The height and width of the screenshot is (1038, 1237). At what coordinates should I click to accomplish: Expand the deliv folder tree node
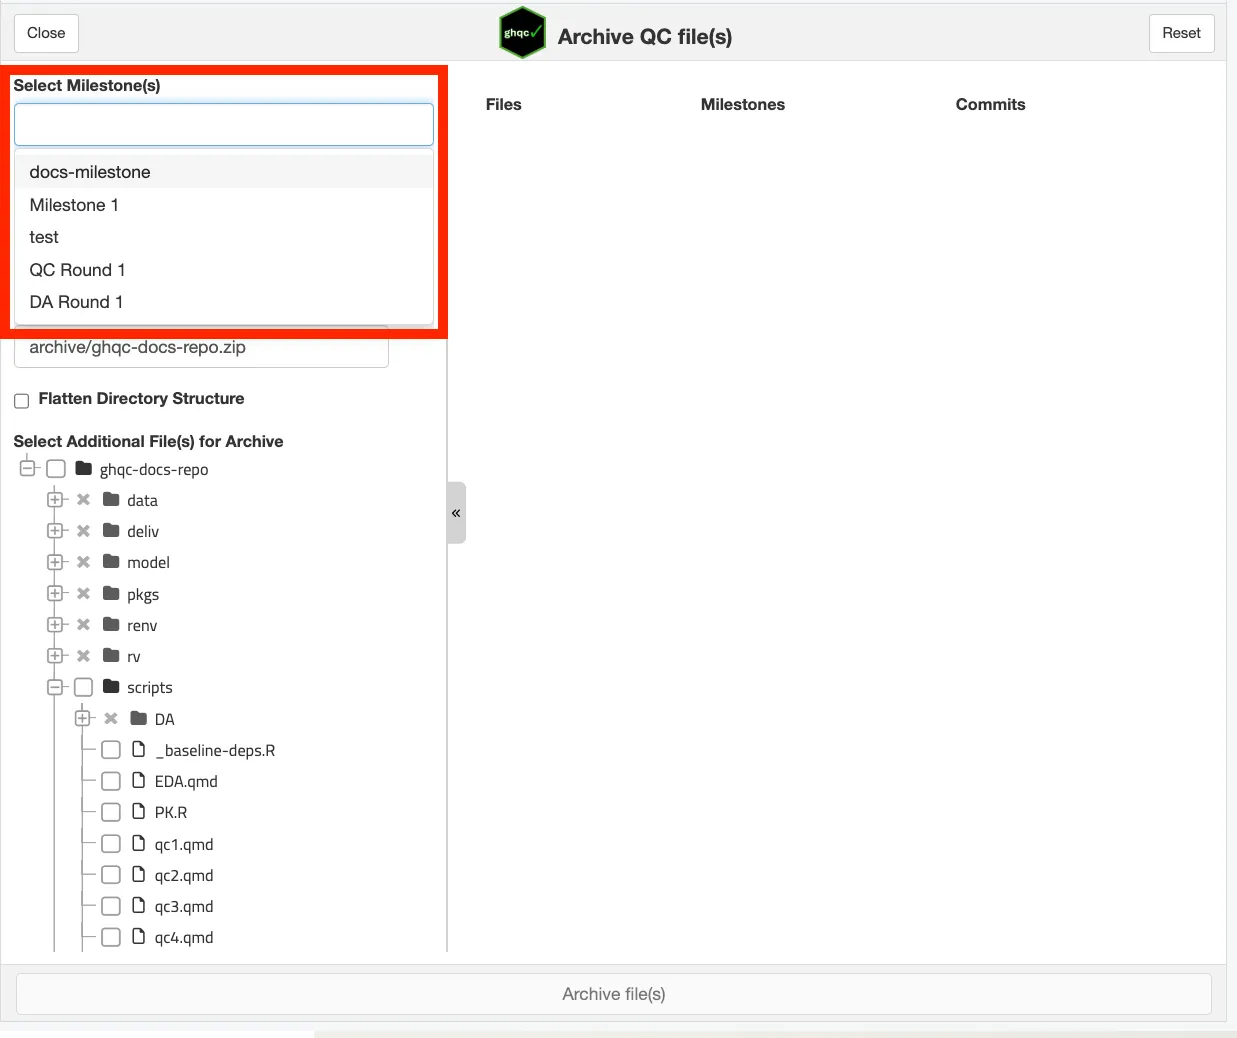click(x=56, y=531)
